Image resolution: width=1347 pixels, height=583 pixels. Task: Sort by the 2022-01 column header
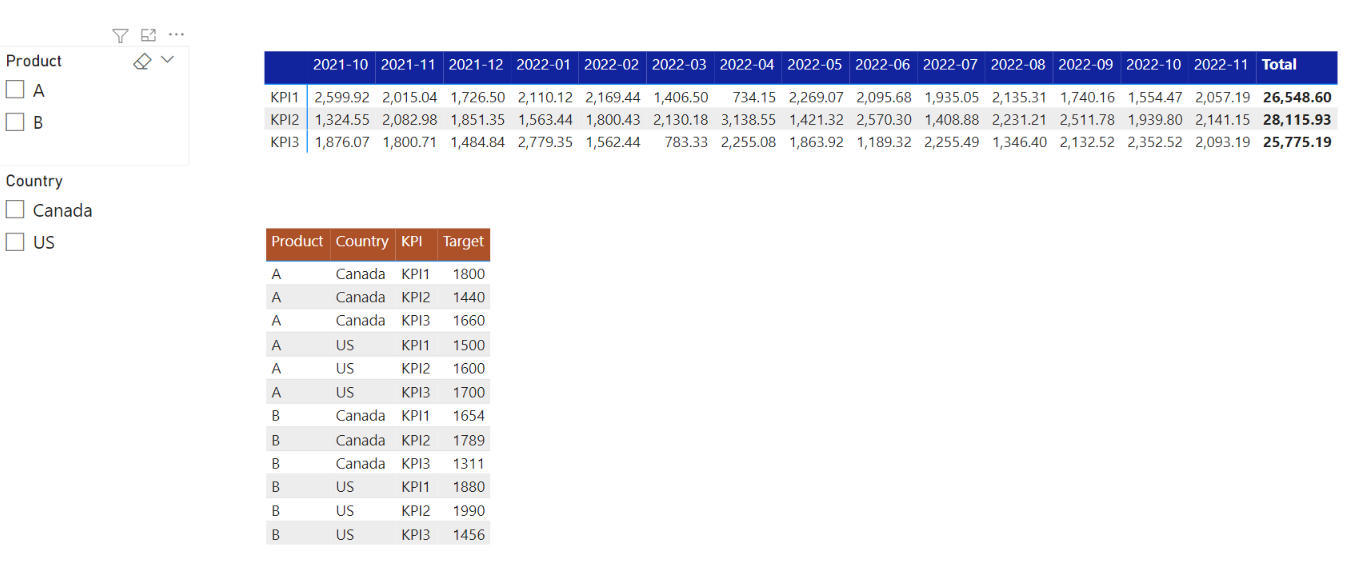(544, 65)
